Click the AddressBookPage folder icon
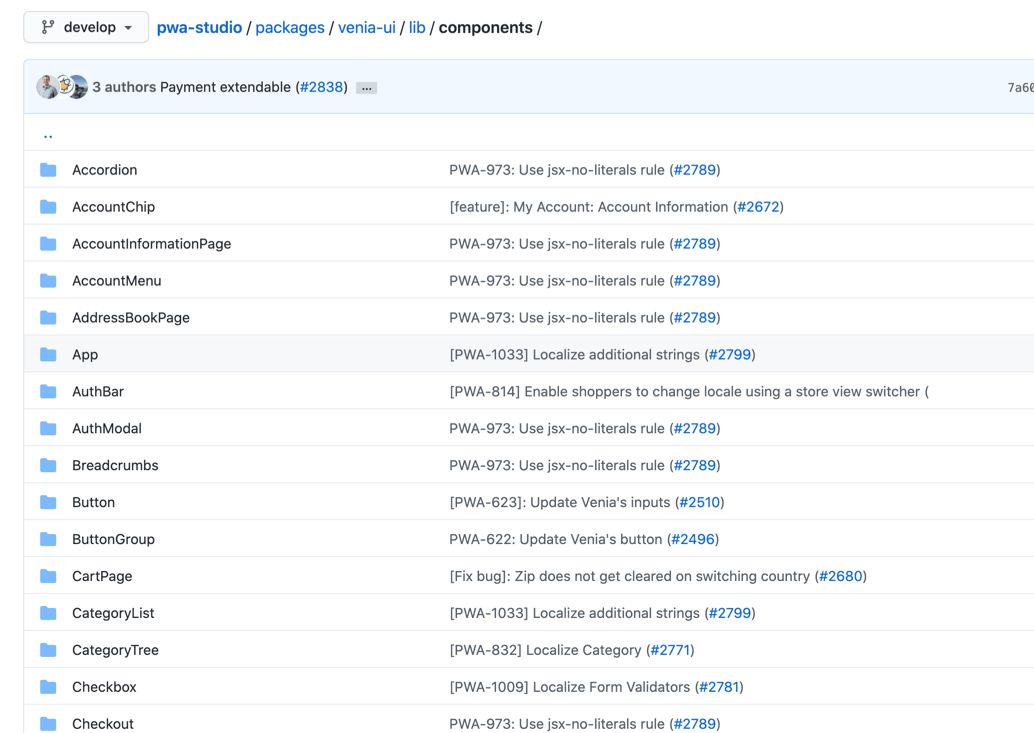This screenshot has height=733, width=1034. 48,318
